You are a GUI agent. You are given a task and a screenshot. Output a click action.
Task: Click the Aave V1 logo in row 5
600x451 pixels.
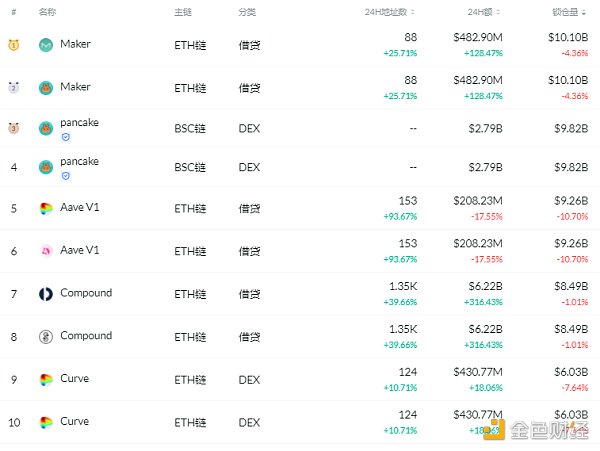point(46,209)
